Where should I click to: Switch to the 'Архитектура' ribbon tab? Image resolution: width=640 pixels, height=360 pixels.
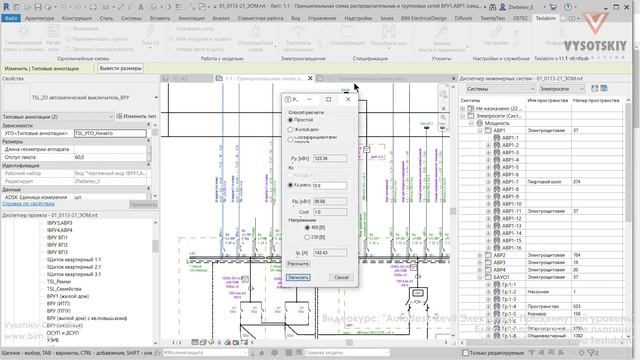pos(40,18)
